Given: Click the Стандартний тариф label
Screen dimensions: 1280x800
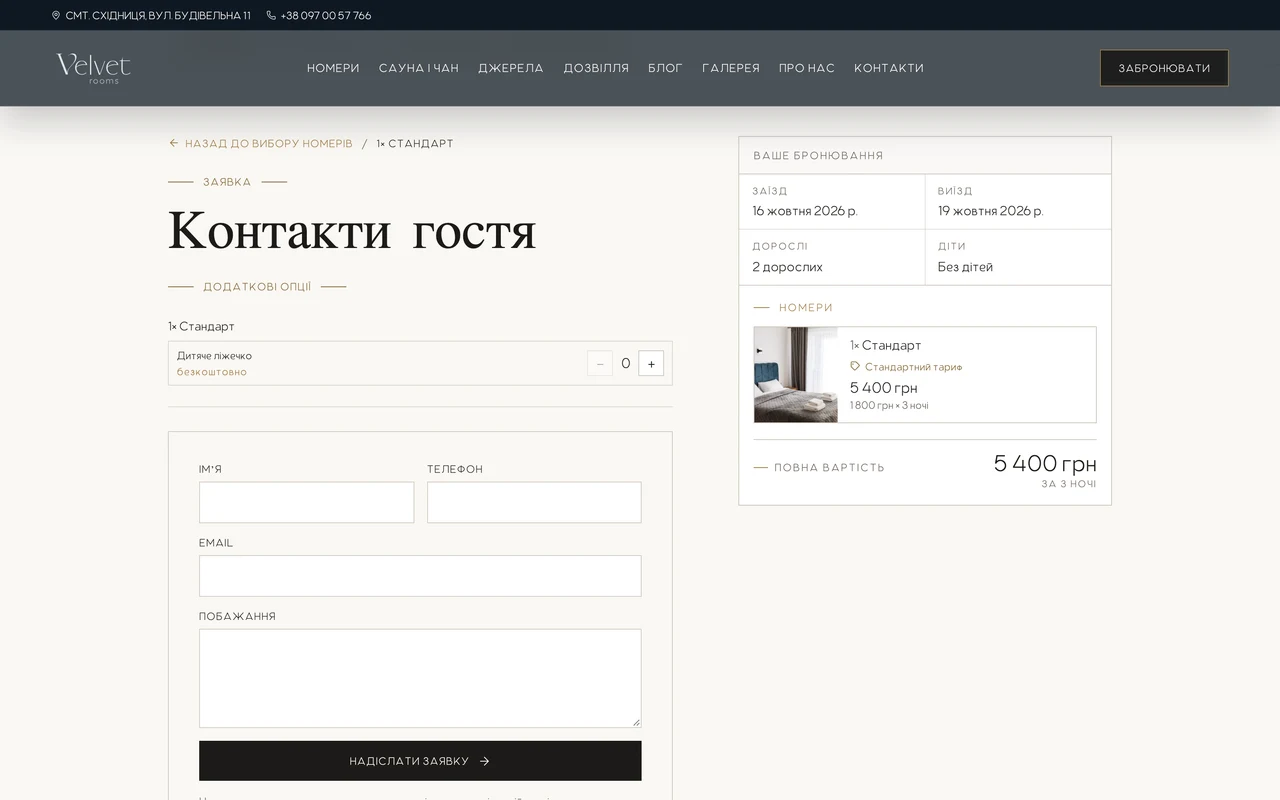Looking at the screenshot, I should (x=913, y=367).
